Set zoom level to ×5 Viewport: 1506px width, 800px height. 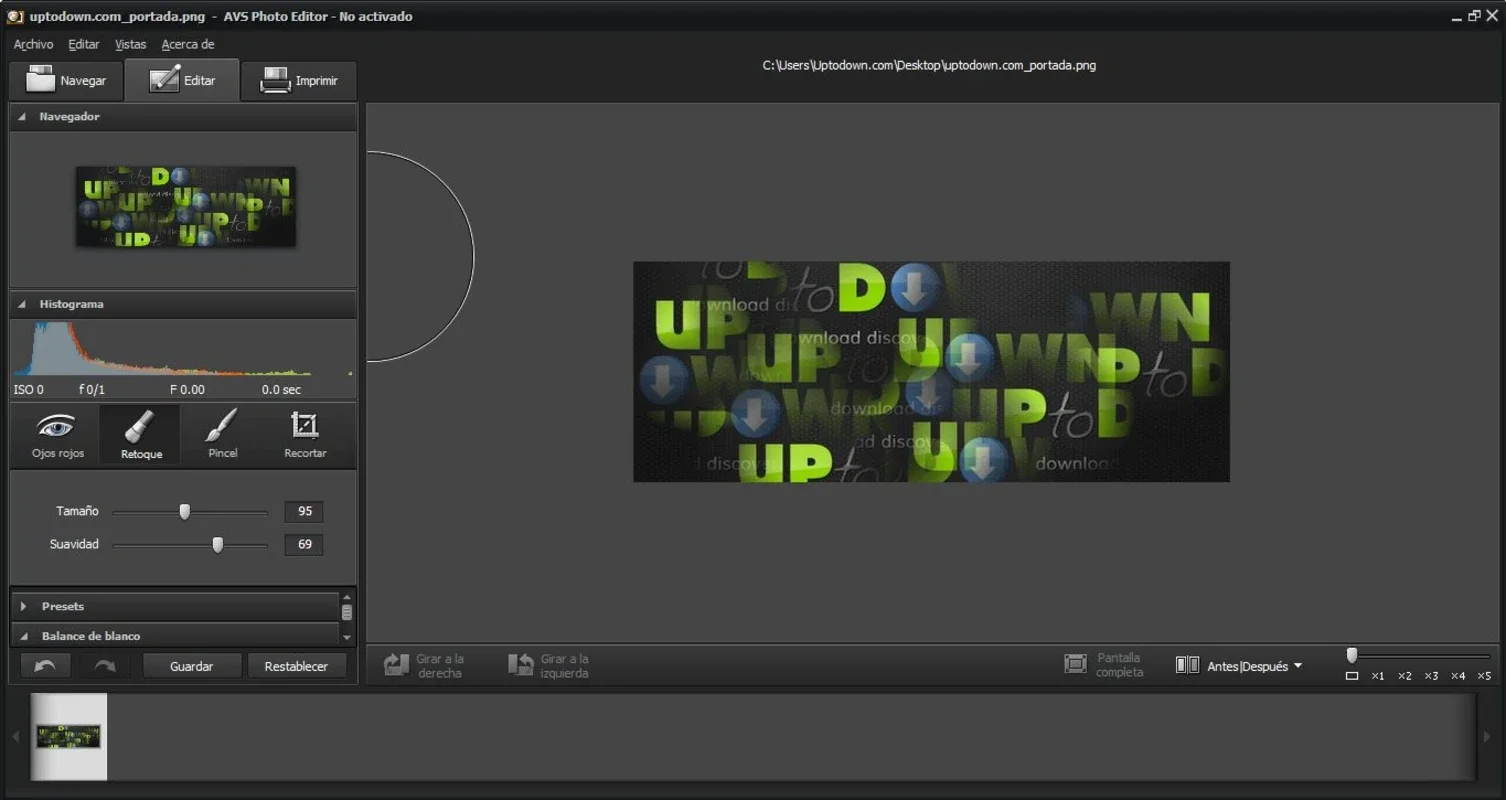1484,676
